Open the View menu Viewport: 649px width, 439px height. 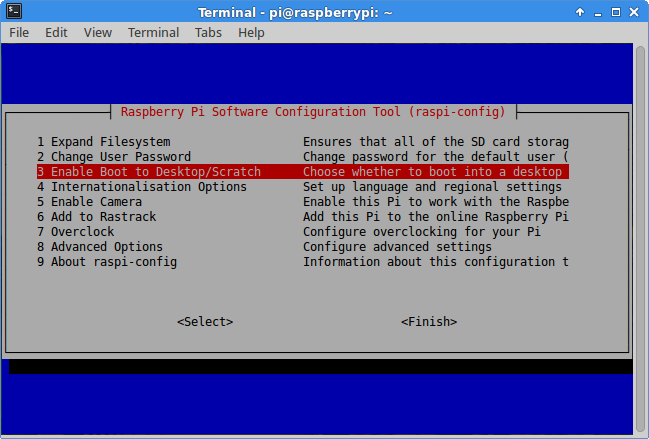98,32
